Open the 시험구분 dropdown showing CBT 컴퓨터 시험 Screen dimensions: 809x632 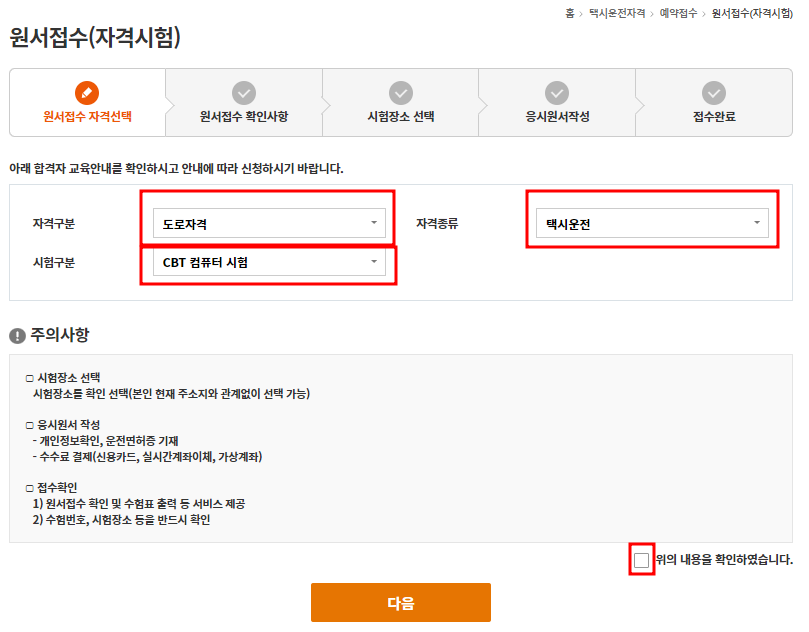click(x=269, y=262)
